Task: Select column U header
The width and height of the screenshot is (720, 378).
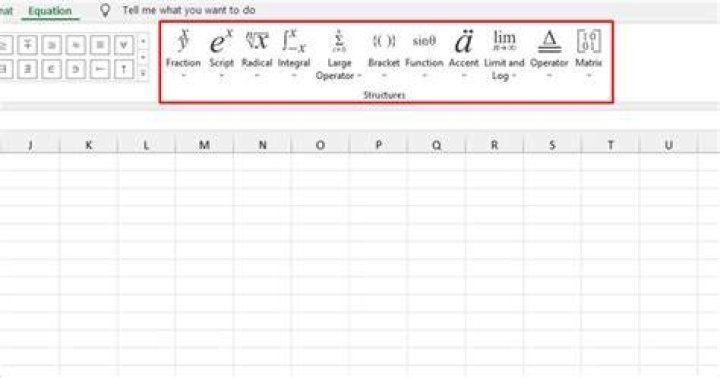Action: click(668, 145)
